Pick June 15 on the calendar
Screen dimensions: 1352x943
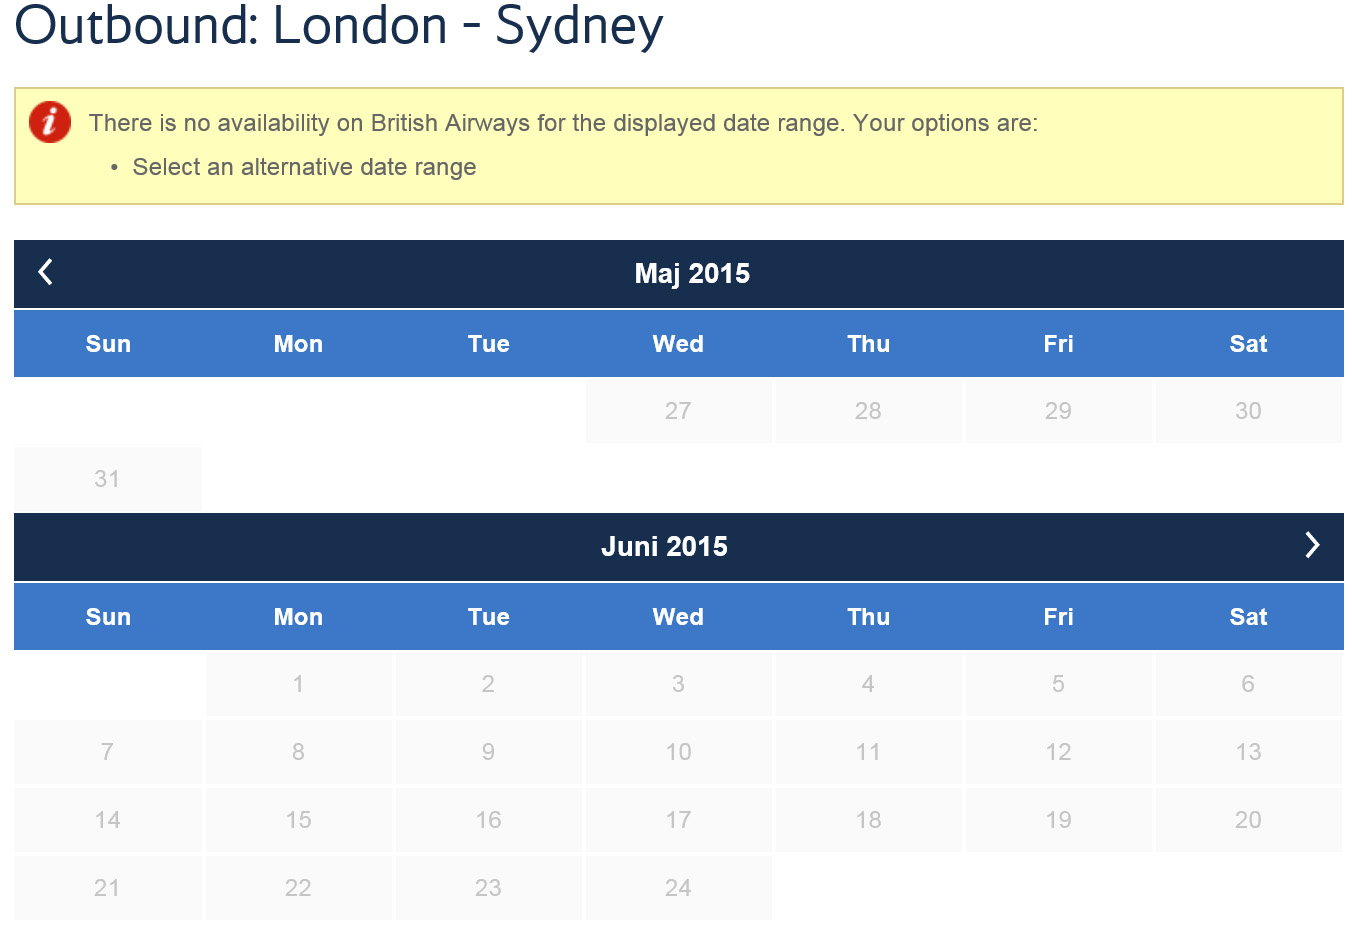[x=298, y=819]
